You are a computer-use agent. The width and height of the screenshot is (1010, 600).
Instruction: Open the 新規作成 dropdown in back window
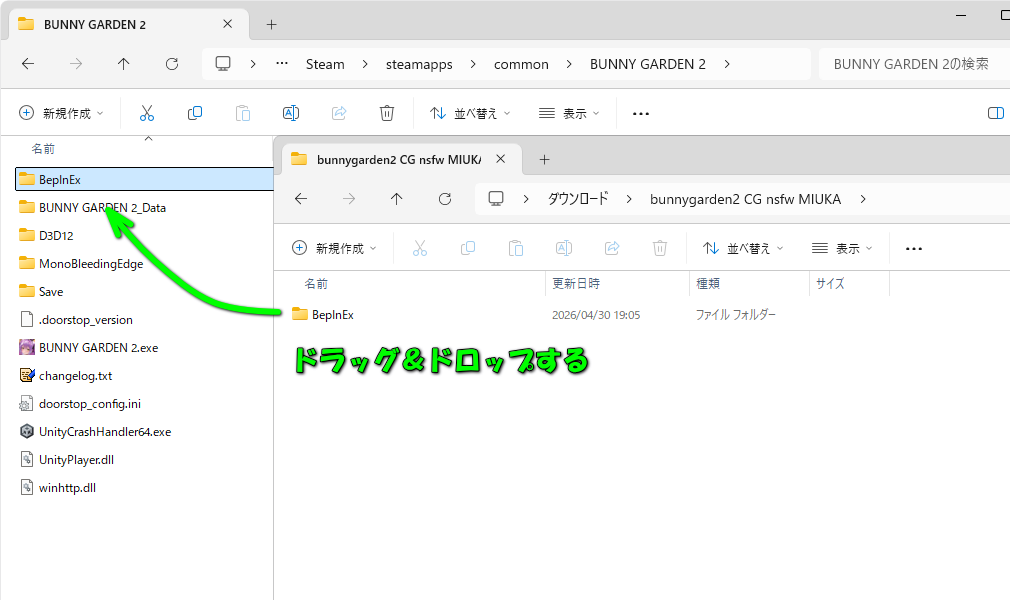coord(61,113)
